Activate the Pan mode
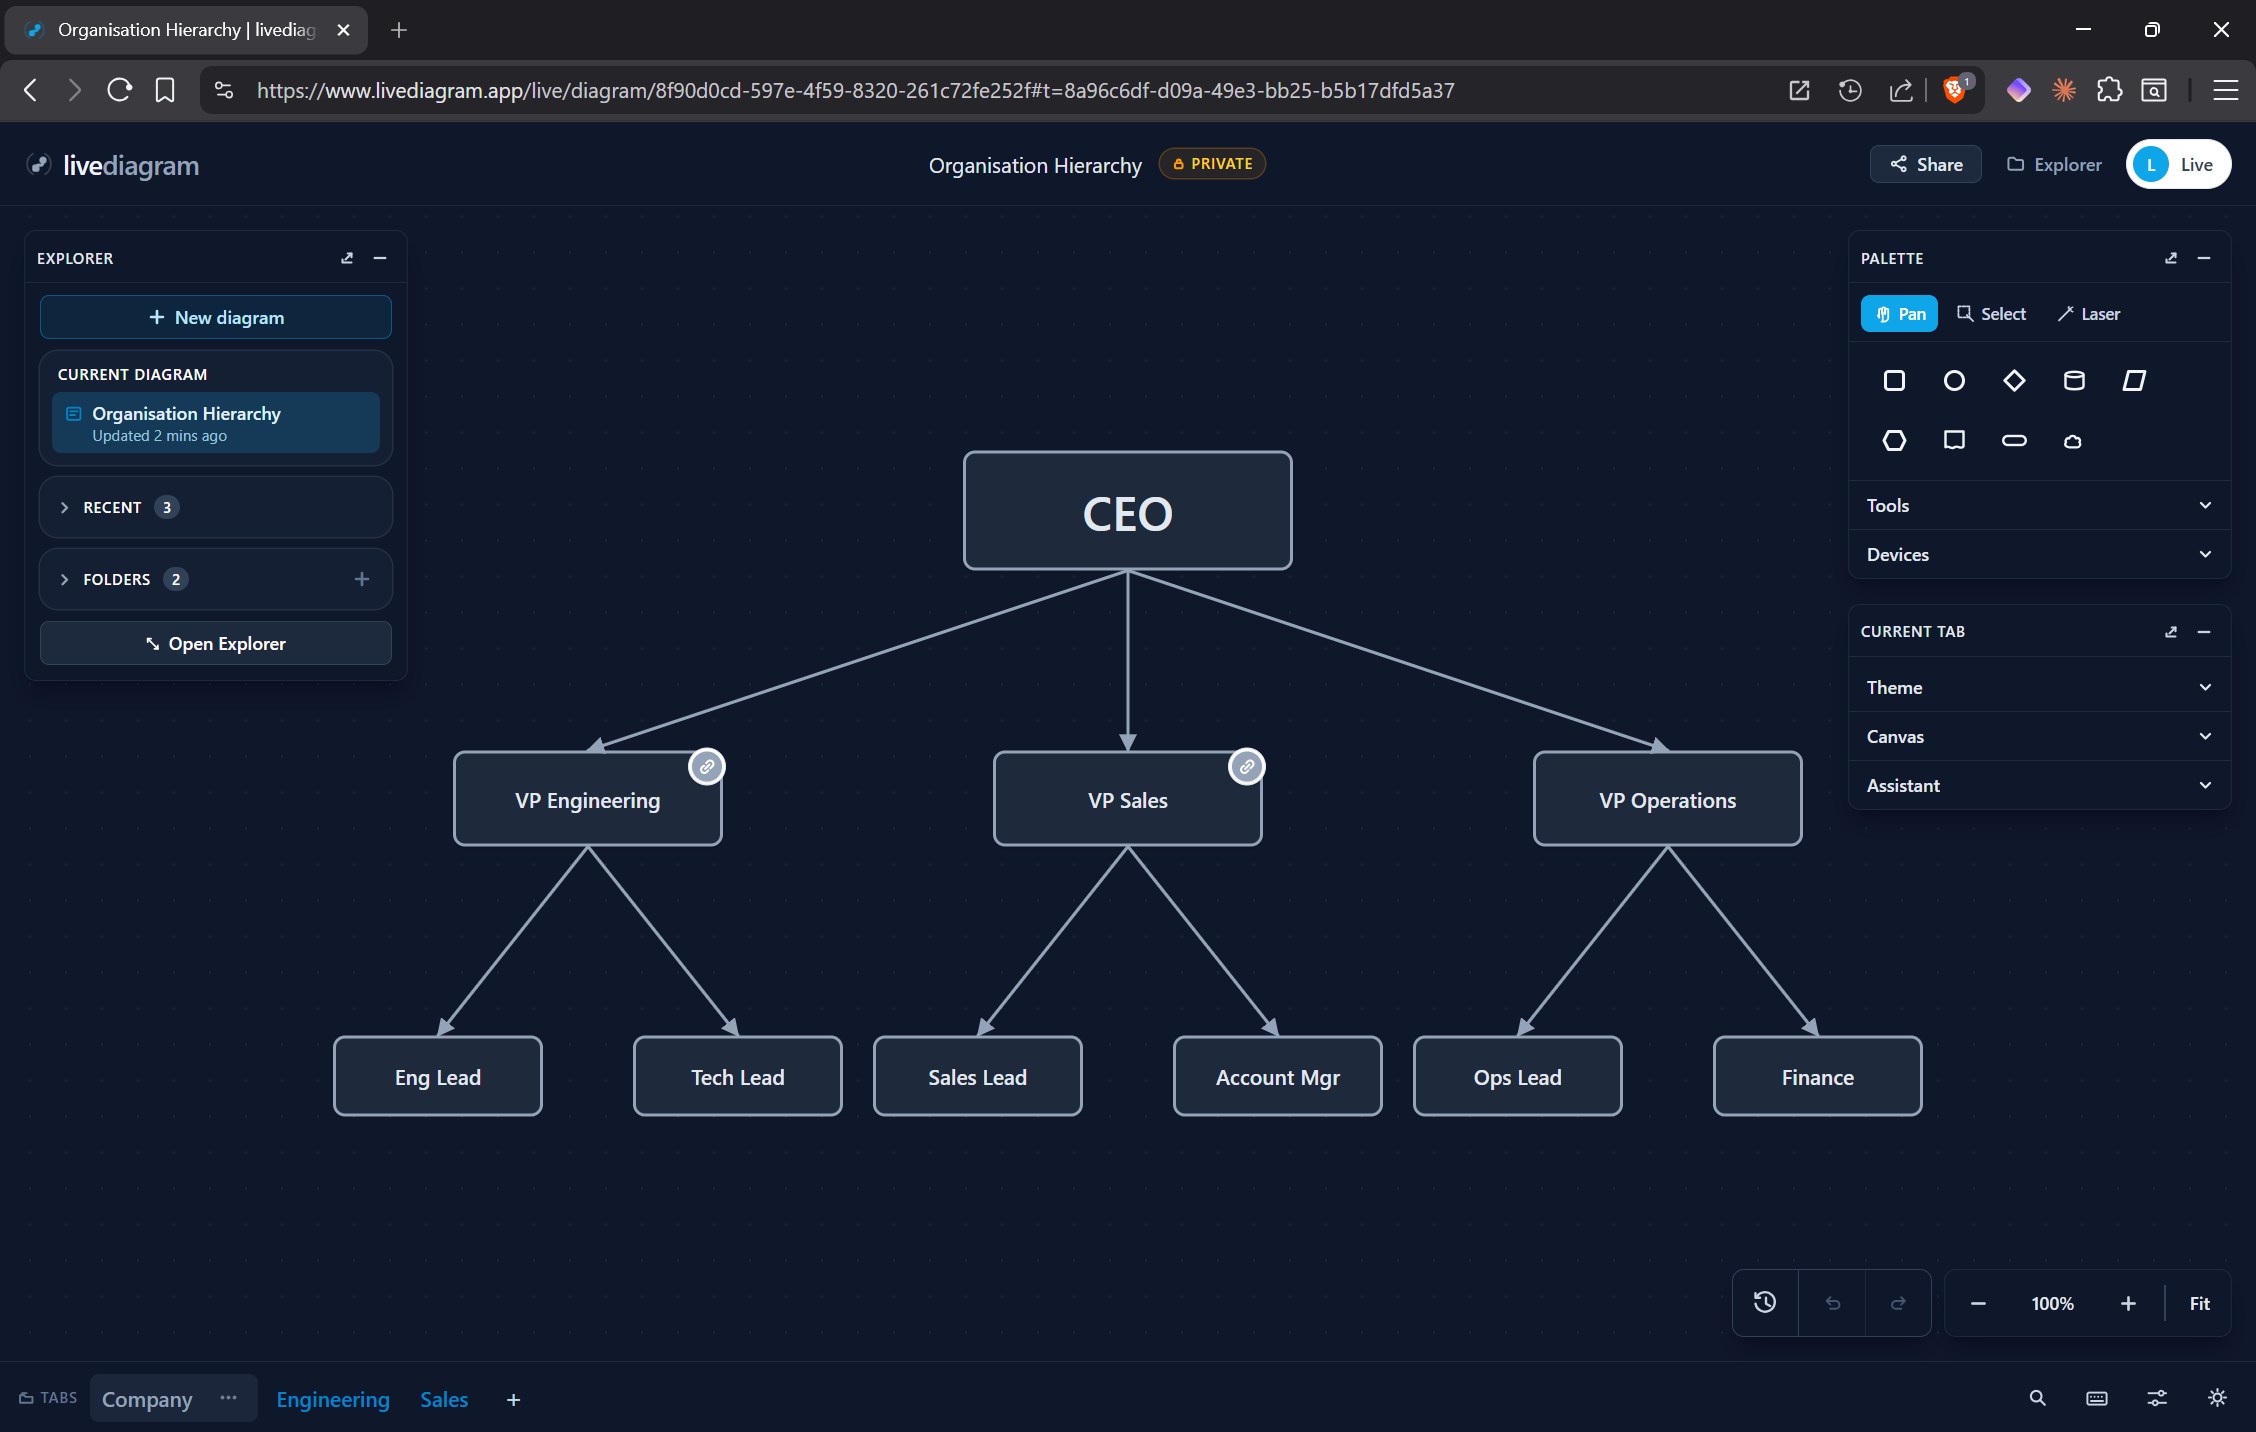The width and height of the screenshot is (2256, 1432). click(1899, 314)
